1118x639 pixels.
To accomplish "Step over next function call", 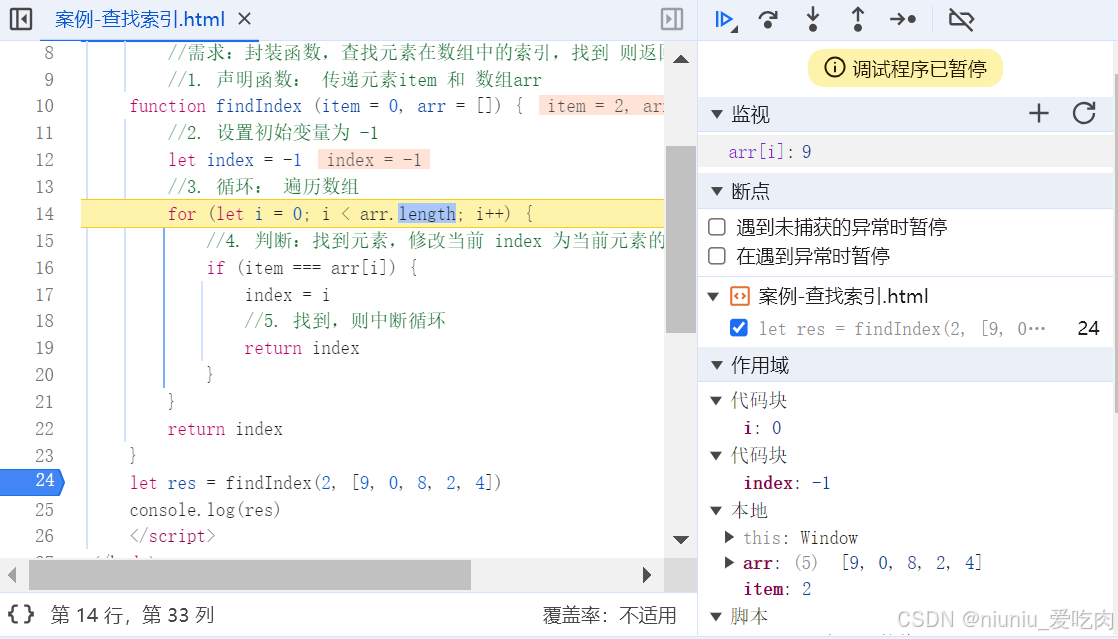I will click(768, 19).
